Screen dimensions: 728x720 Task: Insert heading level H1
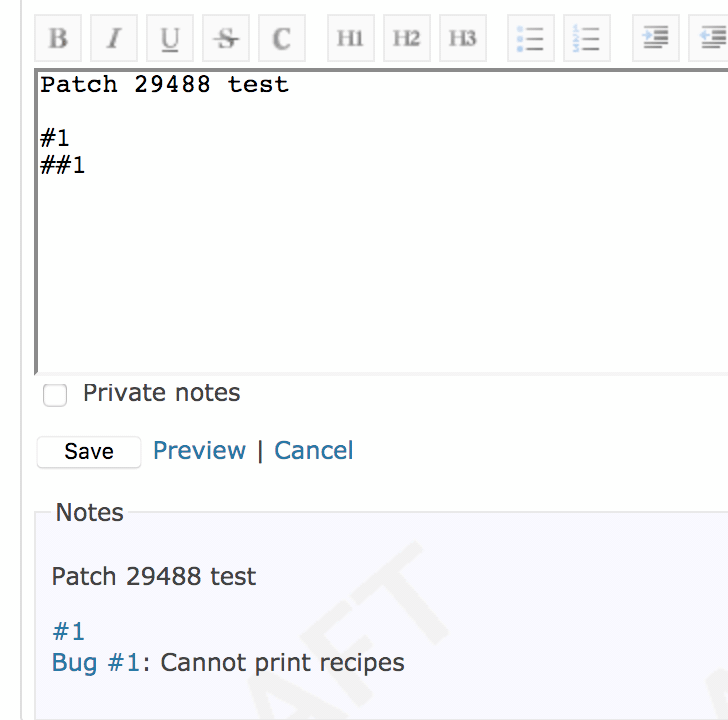351,38
